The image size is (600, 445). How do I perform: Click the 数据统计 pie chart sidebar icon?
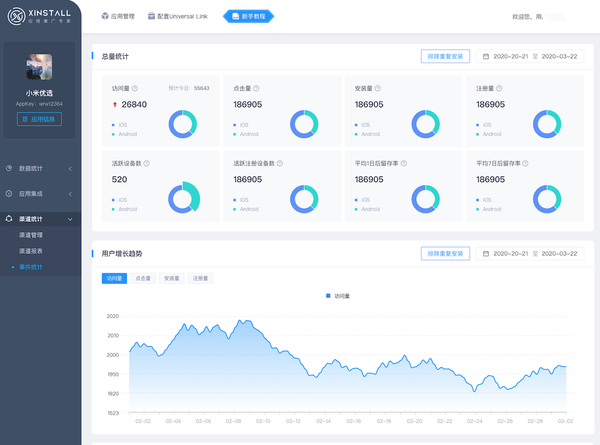click(x=9, y=168)
